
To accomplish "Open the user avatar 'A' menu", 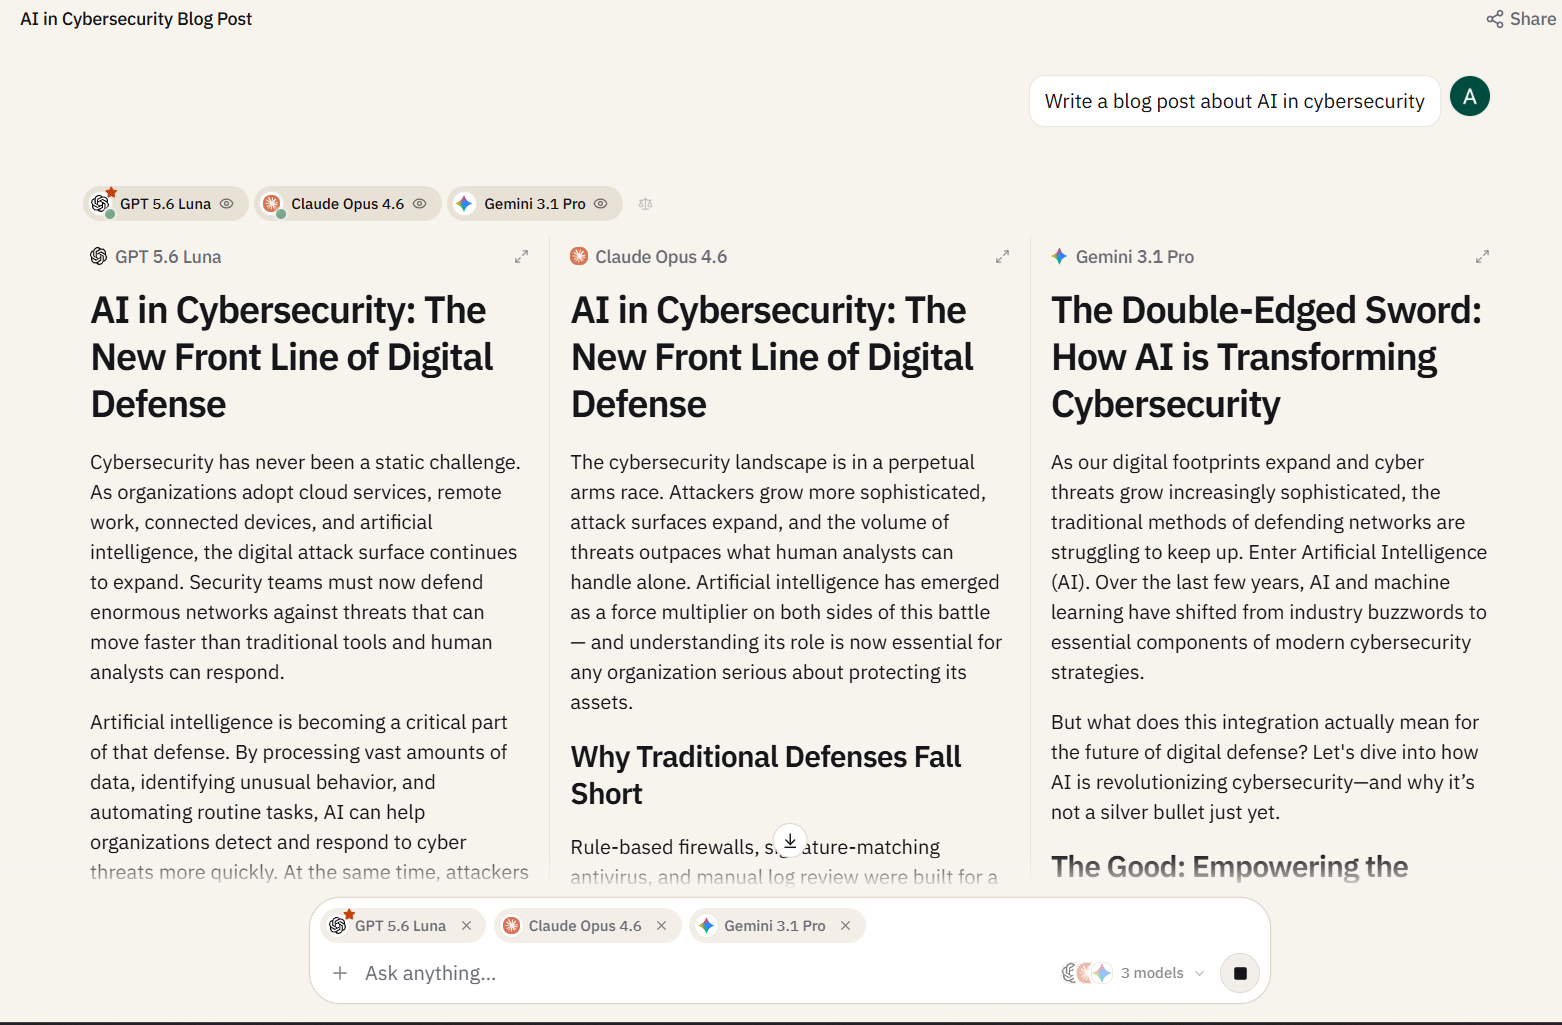I will coord(1469,96).
